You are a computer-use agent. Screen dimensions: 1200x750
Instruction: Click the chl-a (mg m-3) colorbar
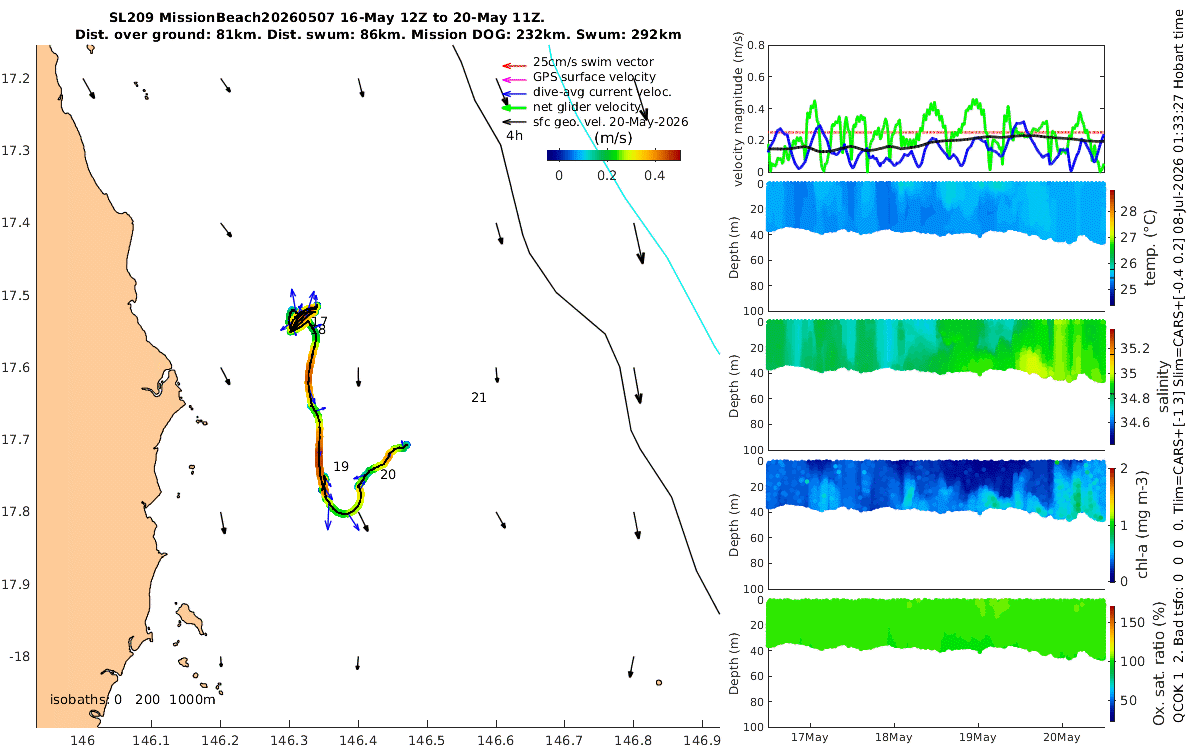pyautogui.click(x=1112, y=523)
